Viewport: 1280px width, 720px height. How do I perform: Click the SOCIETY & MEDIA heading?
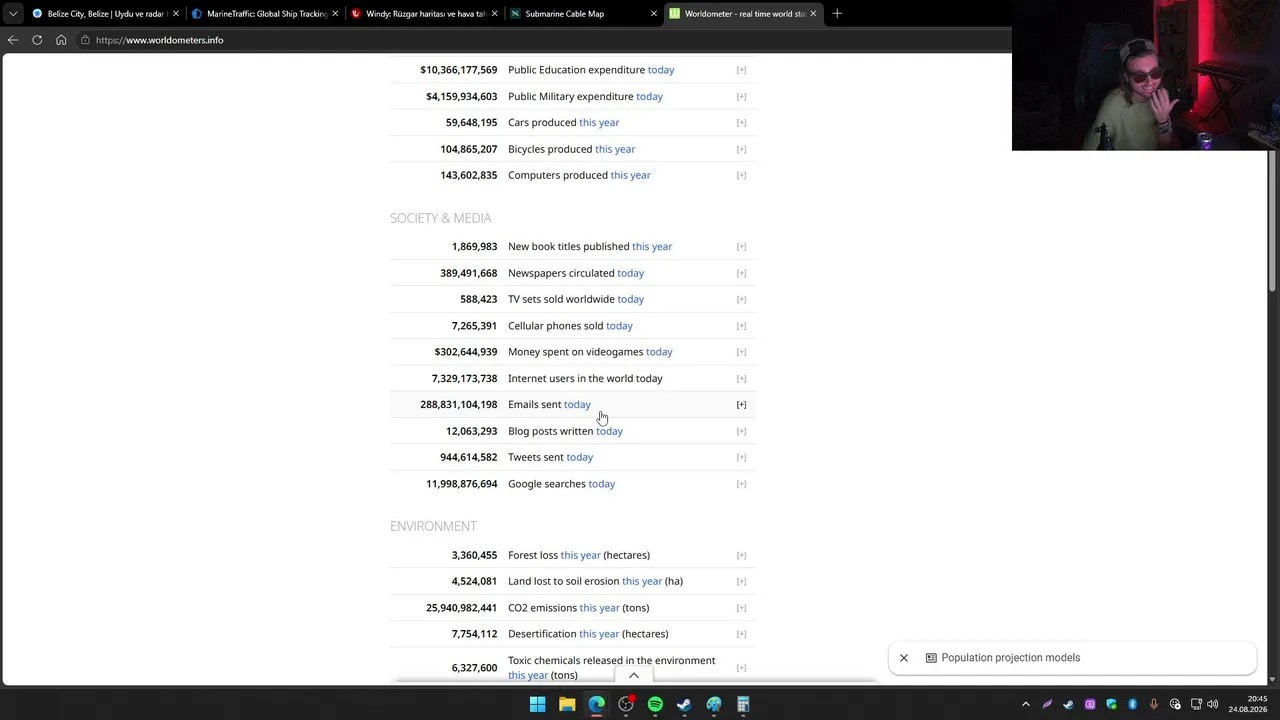441,218
